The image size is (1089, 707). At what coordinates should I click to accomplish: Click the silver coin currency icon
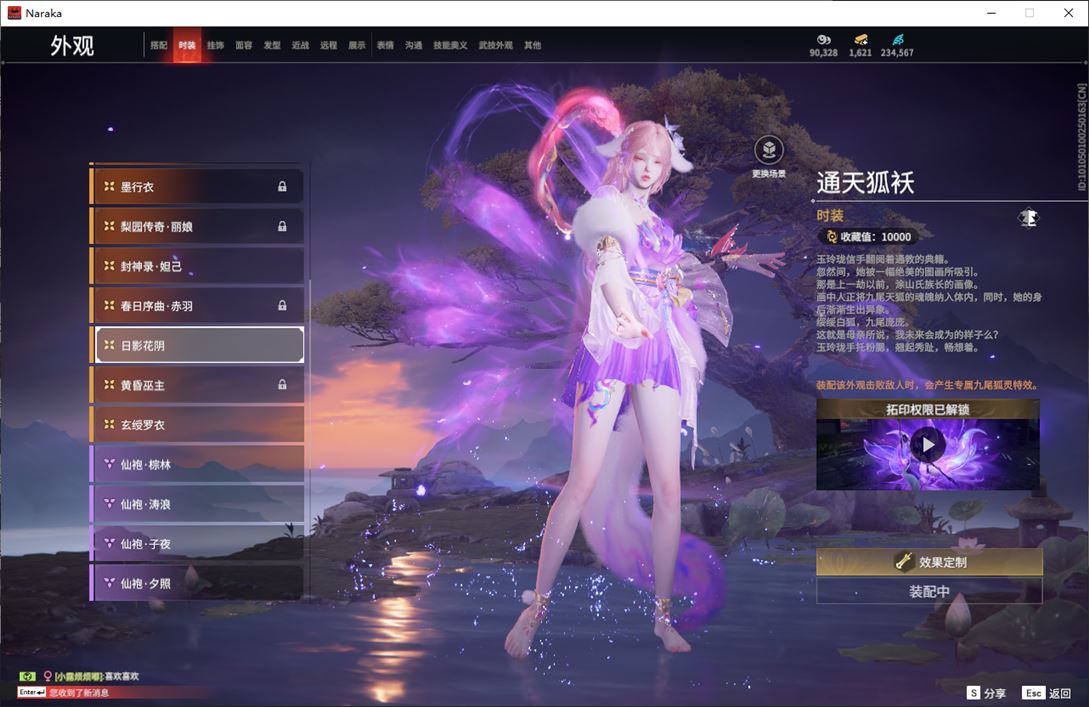(x=824, y=40)
